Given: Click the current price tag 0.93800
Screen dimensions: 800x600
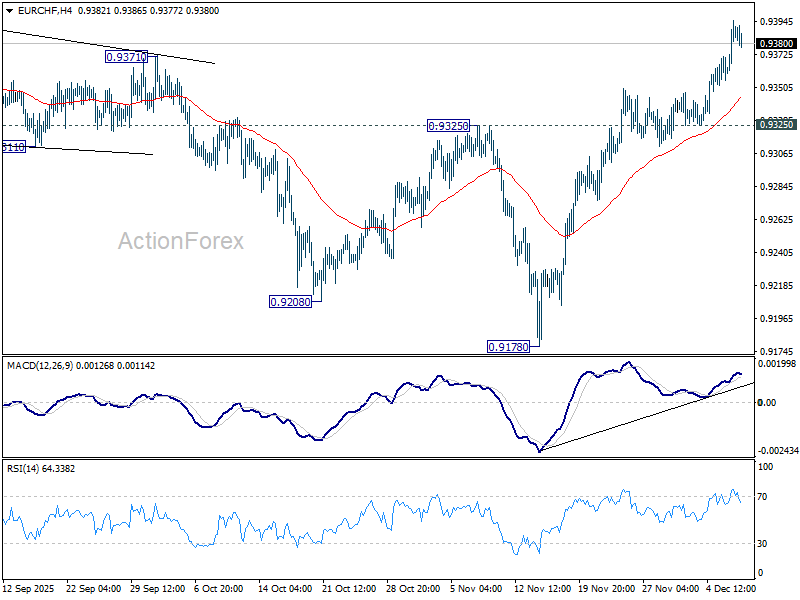Looking at the screenshot, I should [x=777, y=44].
